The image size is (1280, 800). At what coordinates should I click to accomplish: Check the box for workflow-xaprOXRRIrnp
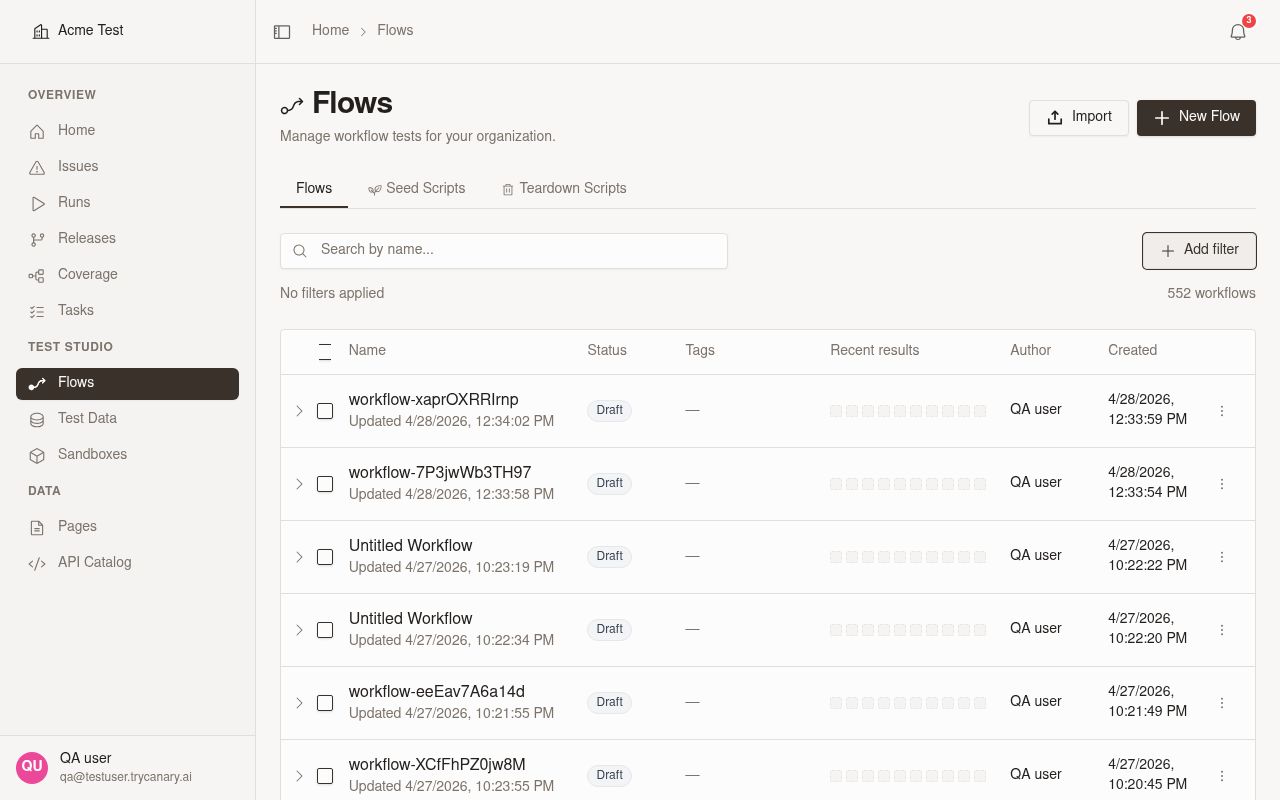click(325, 411)
